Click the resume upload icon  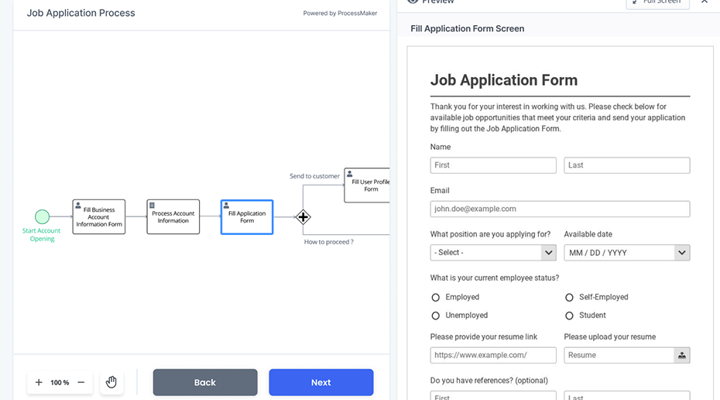tap(681, 355)
